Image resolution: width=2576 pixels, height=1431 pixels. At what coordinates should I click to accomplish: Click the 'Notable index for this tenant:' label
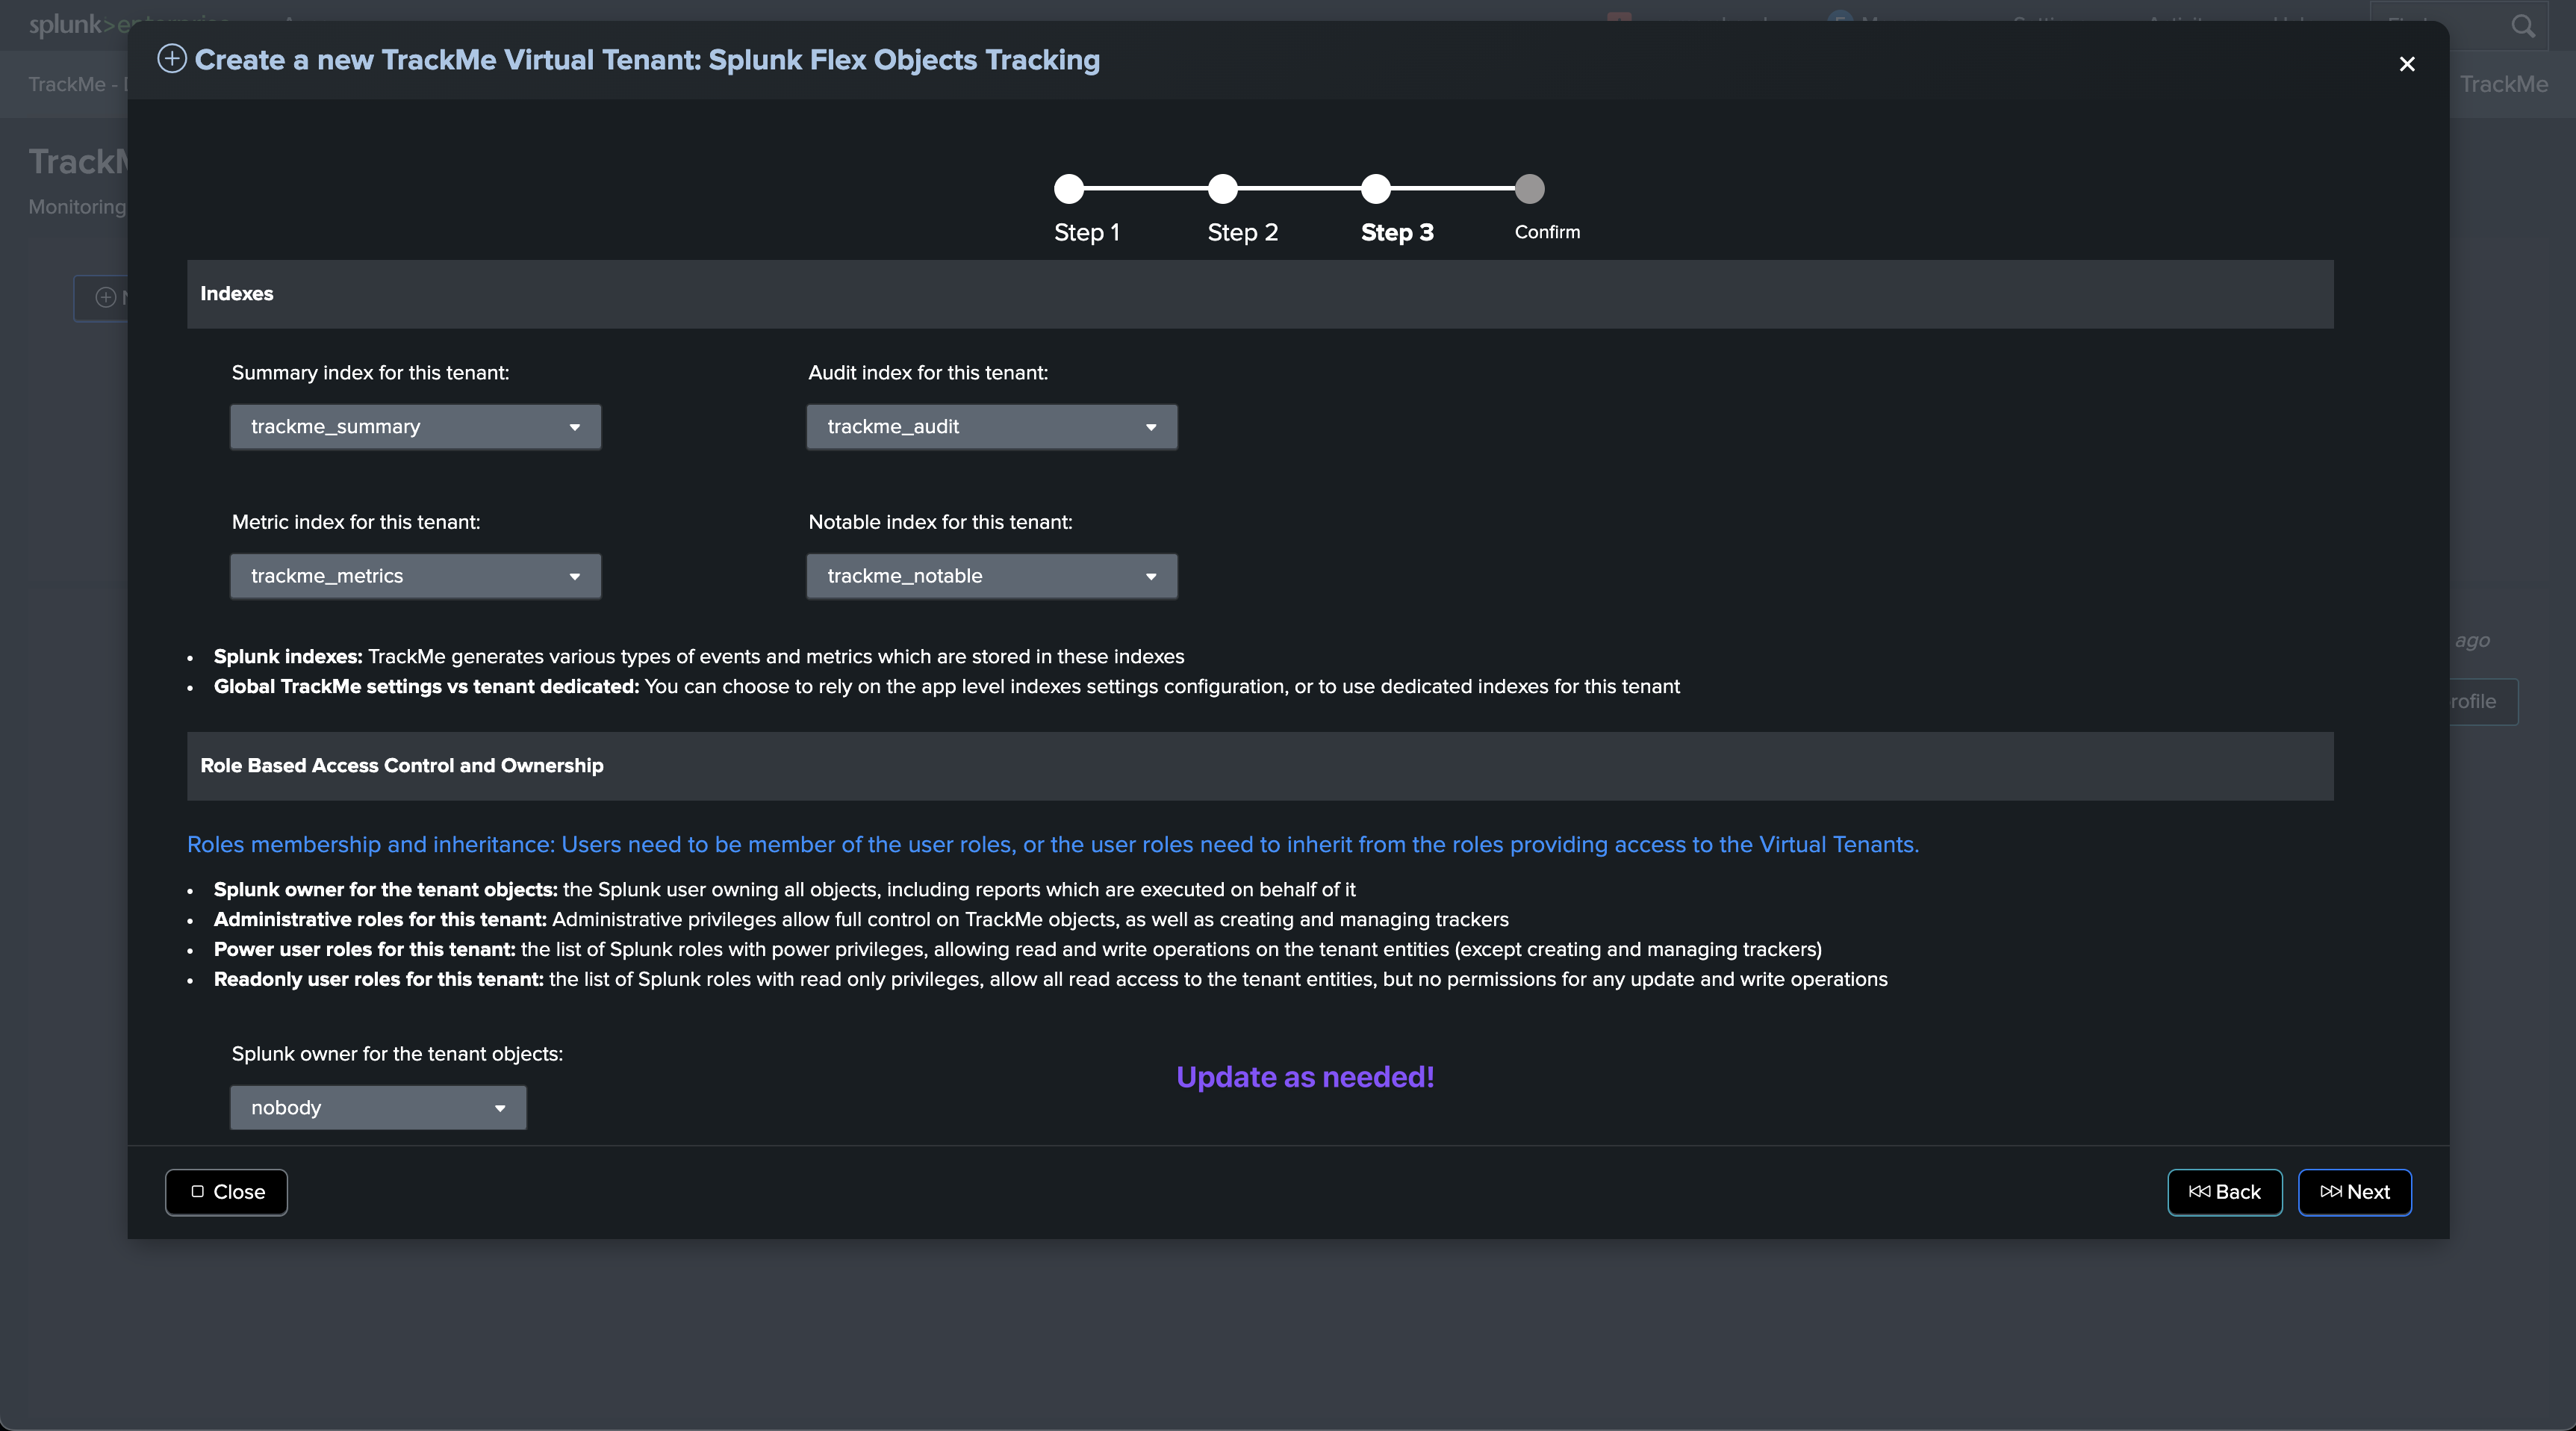tap(940, 522)
